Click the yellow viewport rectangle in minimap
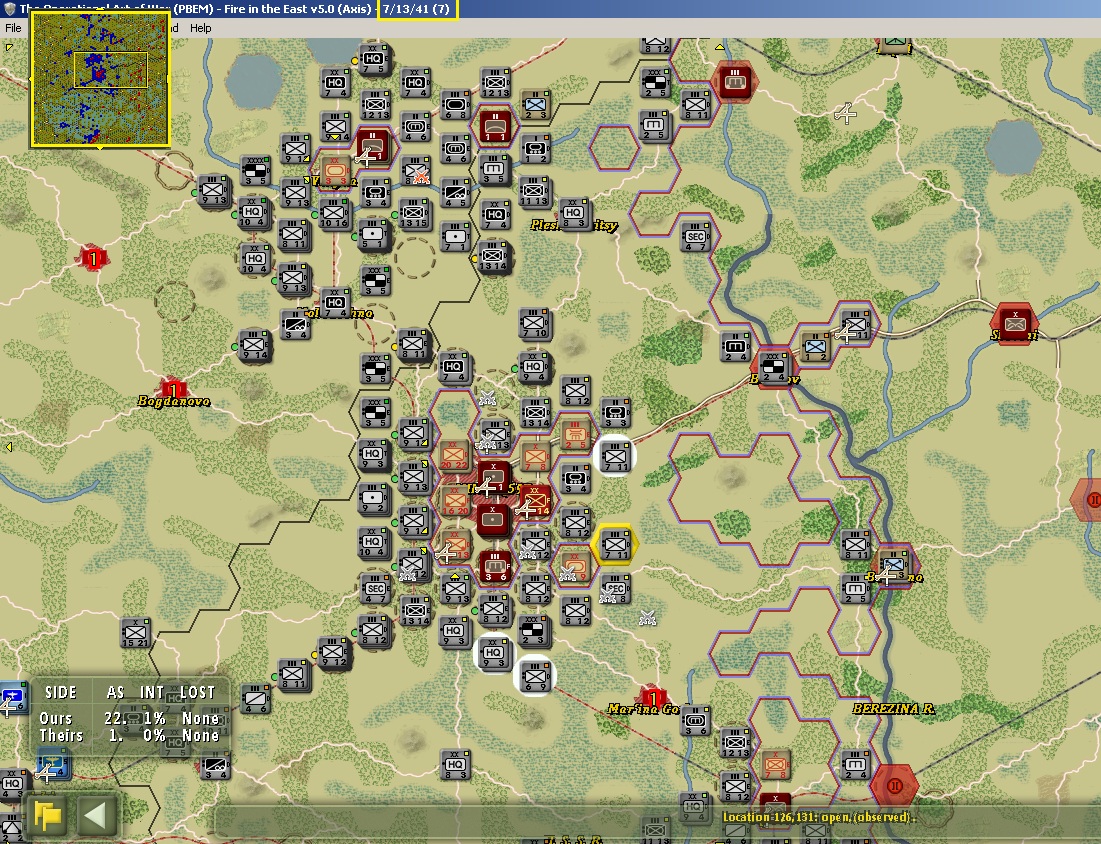This screenshot has height=844, width=1101. coord(111,70)
